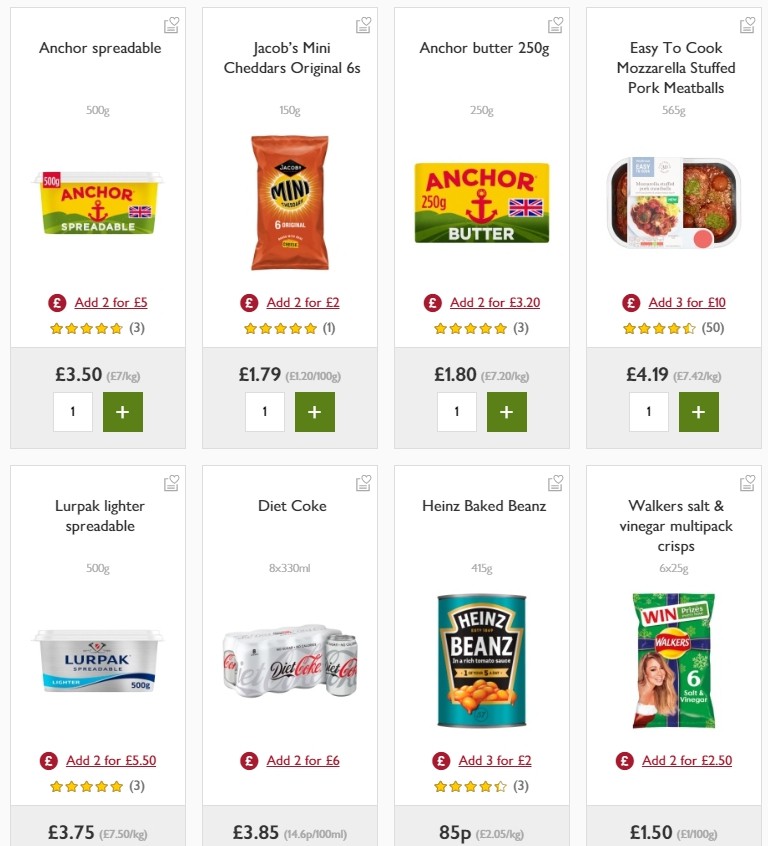768x846 pixels.
Task: Save Walkers salt & vinegar crisps to list
Action: (747, 483)
